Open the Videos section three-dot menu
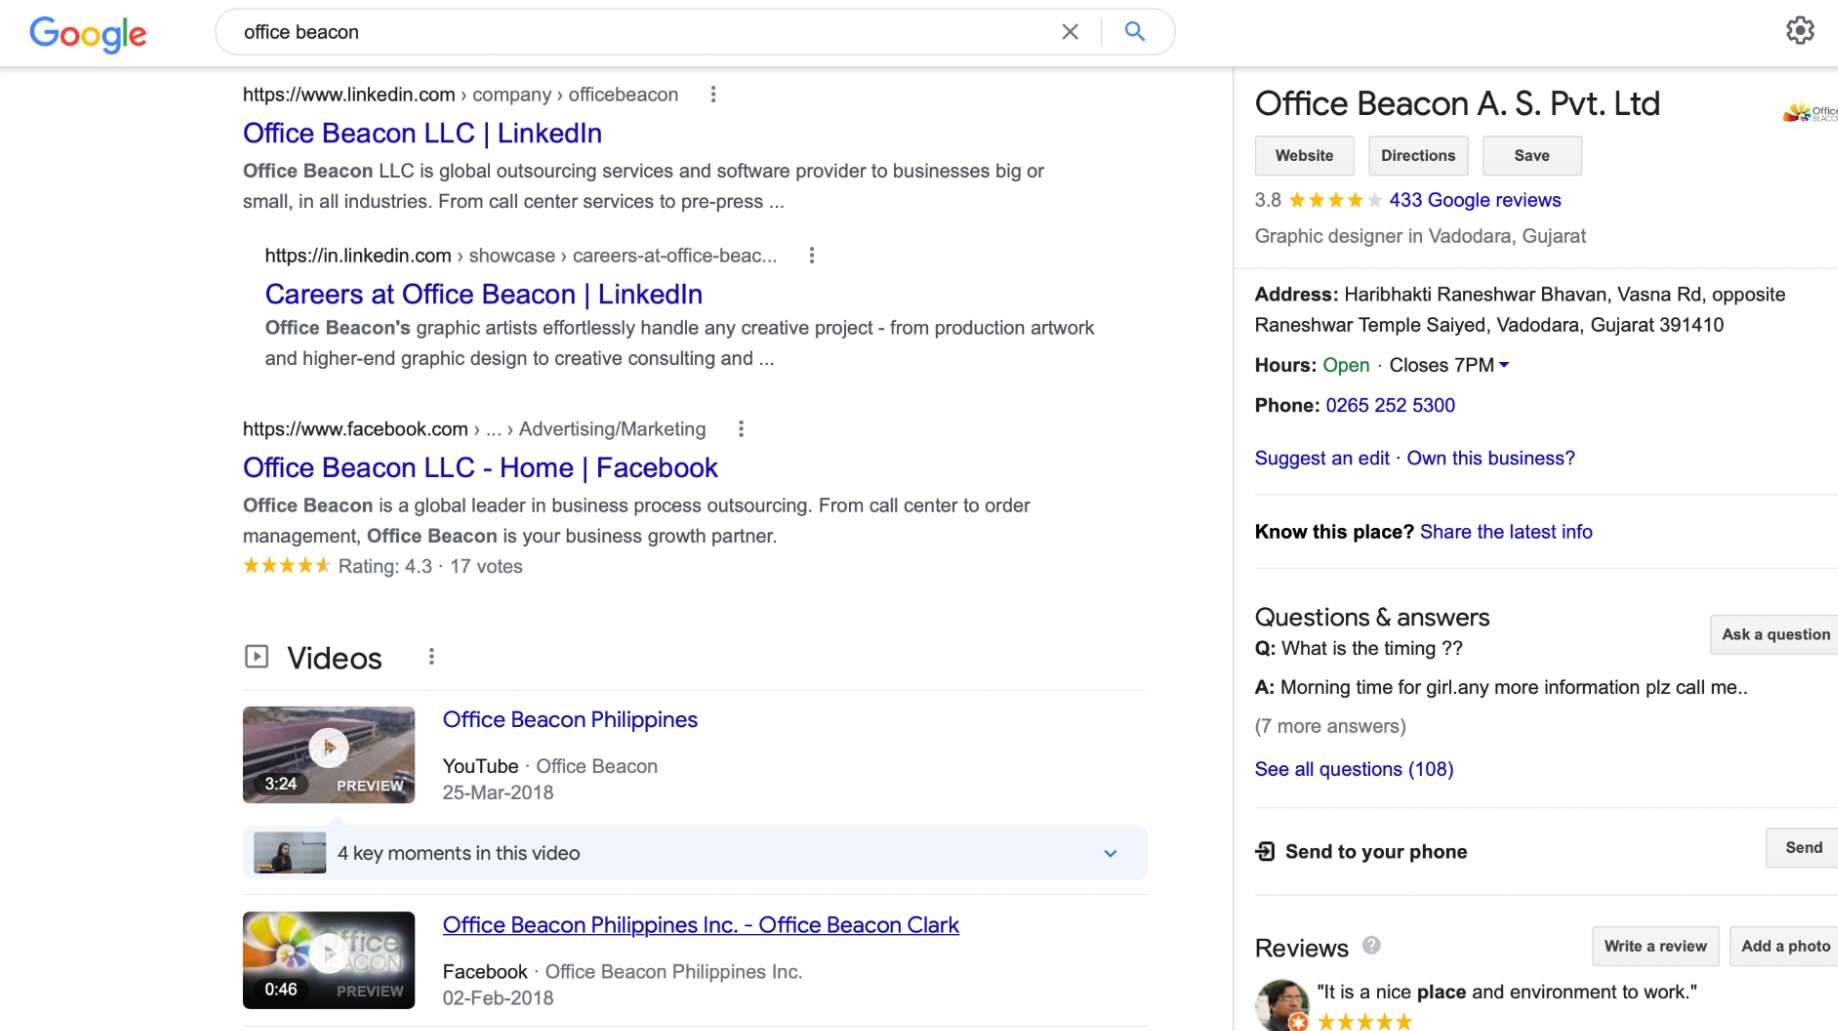Viewport: 1838px width, 1031px height. (x=431, y=657)
